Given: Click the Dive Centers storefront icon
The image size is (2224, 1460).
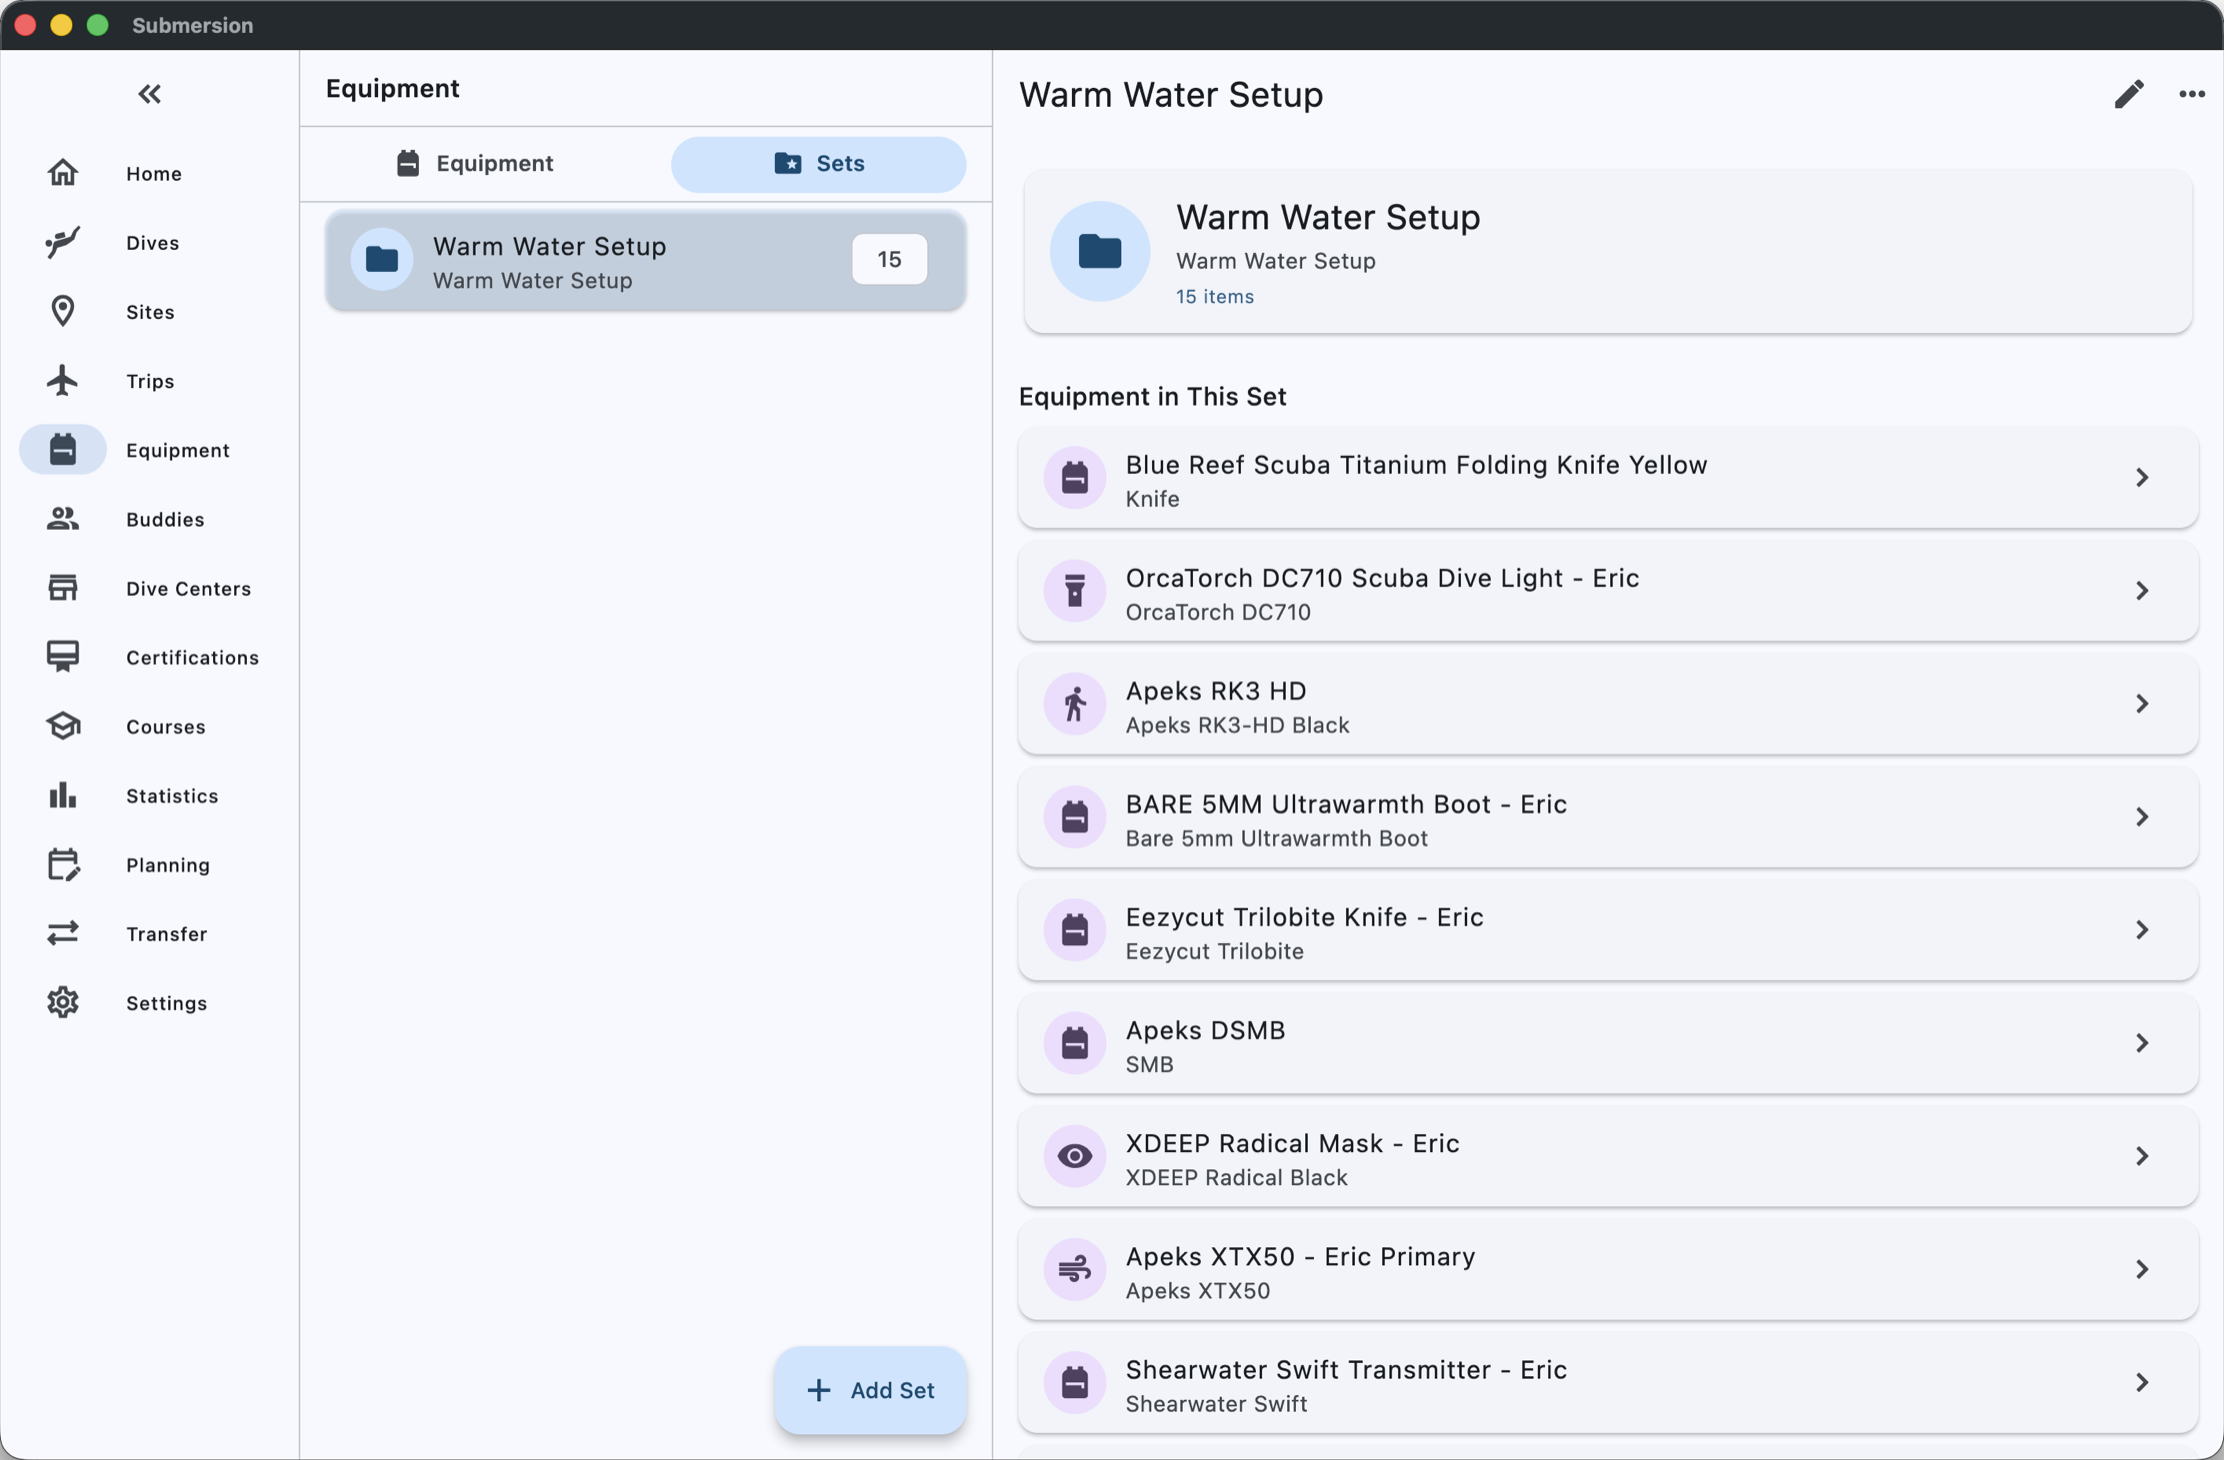Looking at the screenshot, I should (x=63, y=587).
